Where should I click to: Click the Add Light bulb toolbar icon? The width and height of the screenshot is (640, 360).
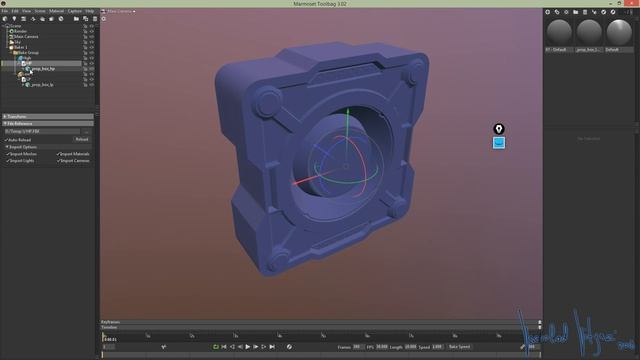click(14, 19)
